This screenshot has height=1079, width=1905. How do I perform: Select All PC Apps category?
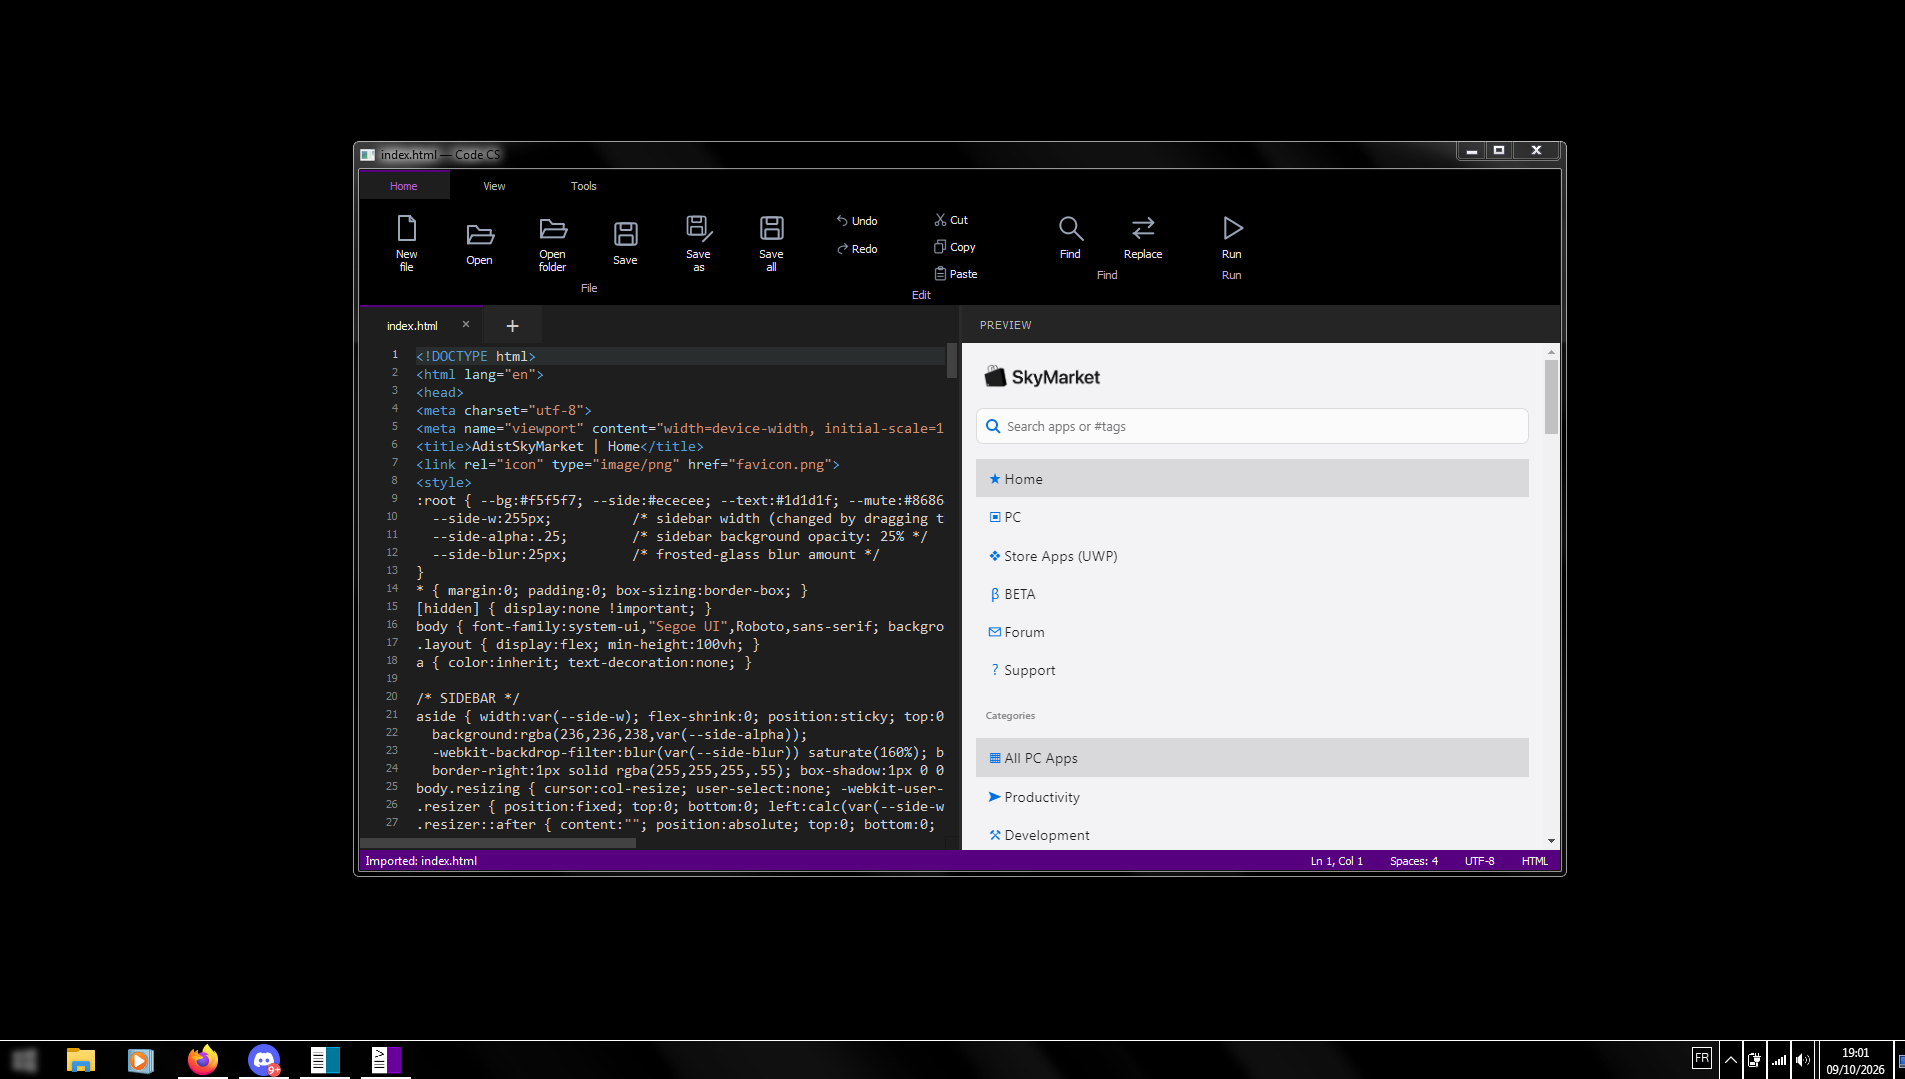pyautogui.click(x=1252, y=758)
